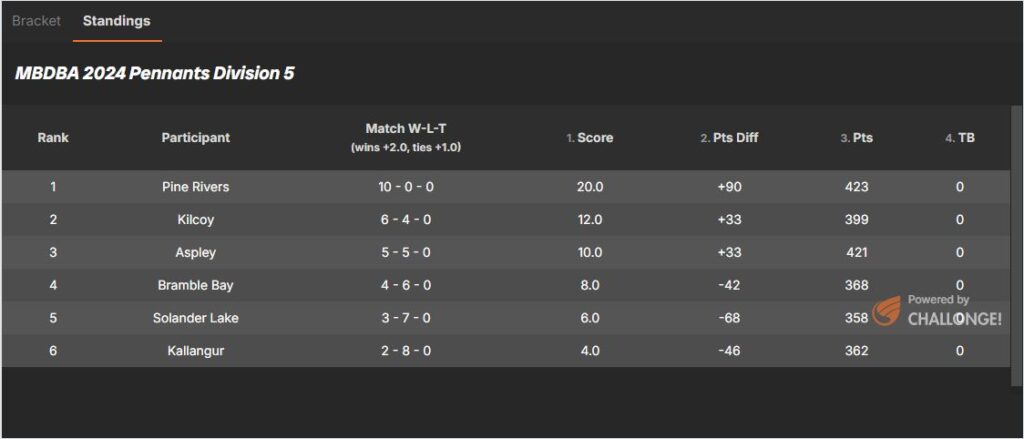Select the Standings tab
The image size is (1024, 439).
click(117, 20)
